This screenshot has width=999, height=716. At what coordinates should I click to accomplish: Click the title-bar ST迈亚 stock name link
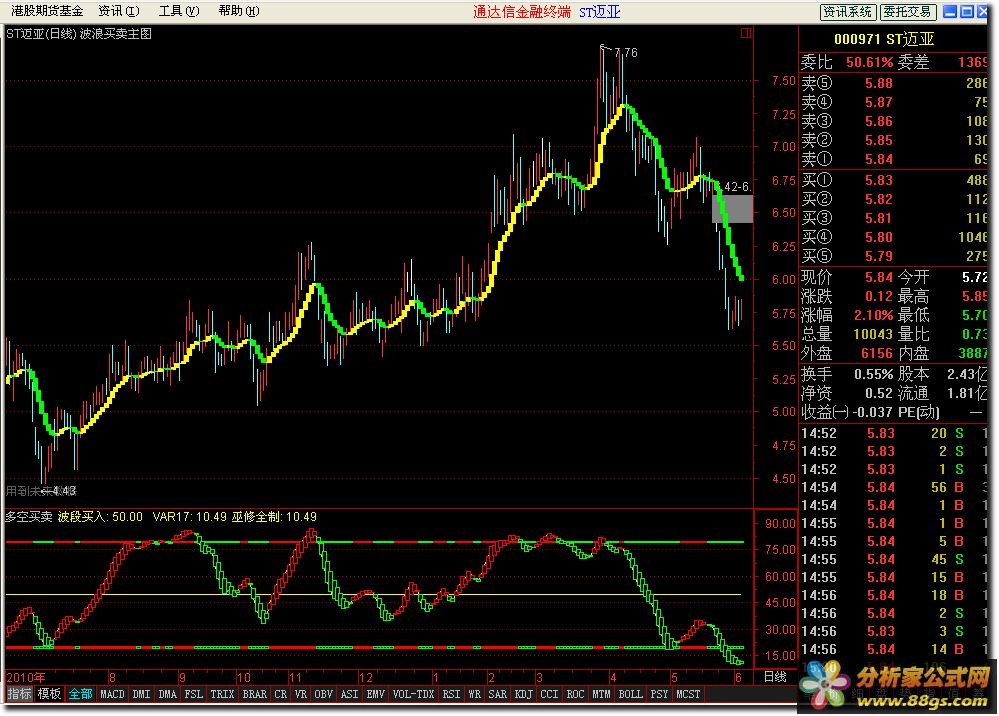pyautogui.click(x=600, y=11)
